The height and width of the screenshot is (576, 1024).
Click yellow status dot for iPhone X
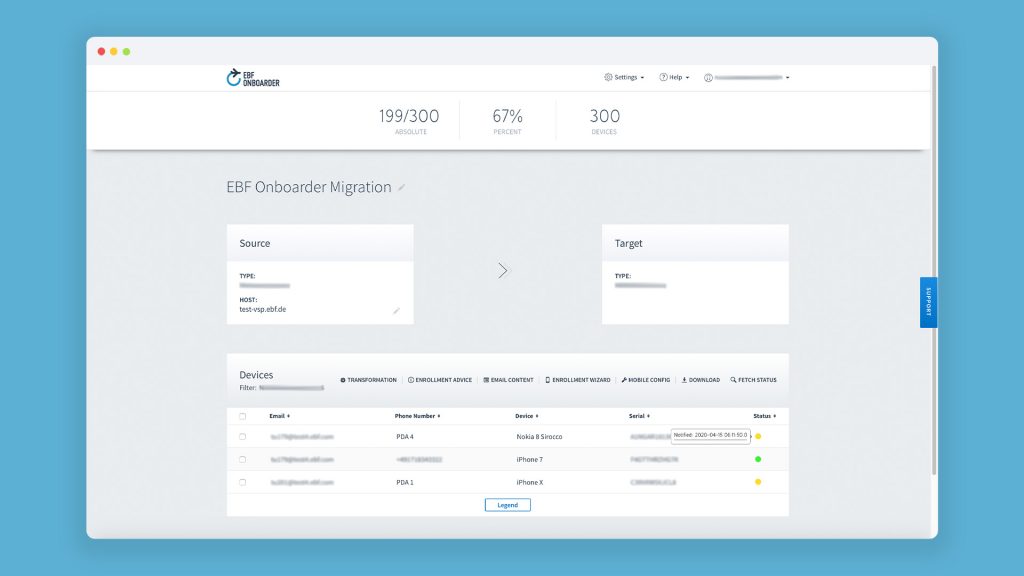758,482
